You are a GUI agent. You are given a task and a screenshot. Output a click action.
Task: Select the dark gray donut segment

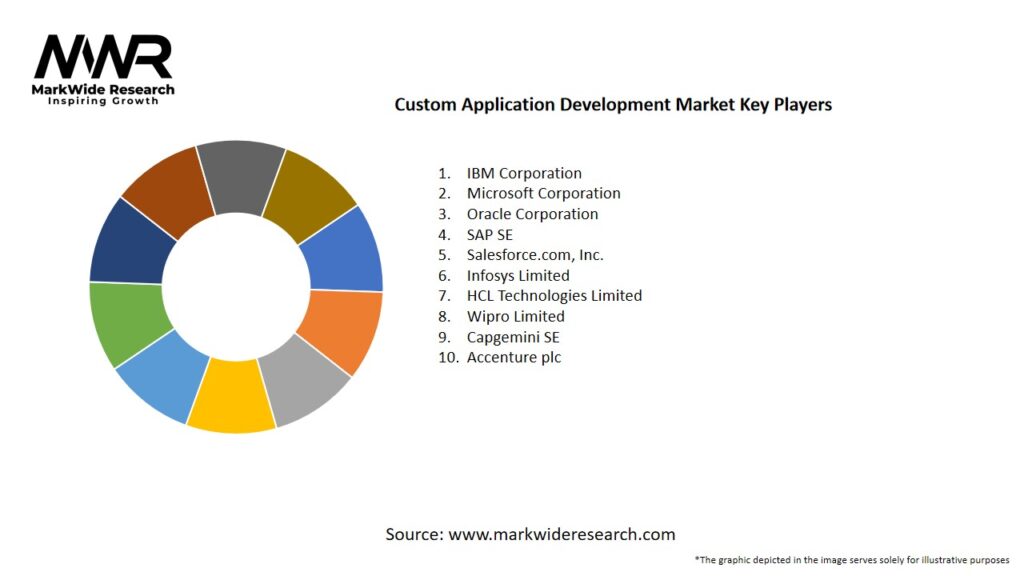pos(240,177)
